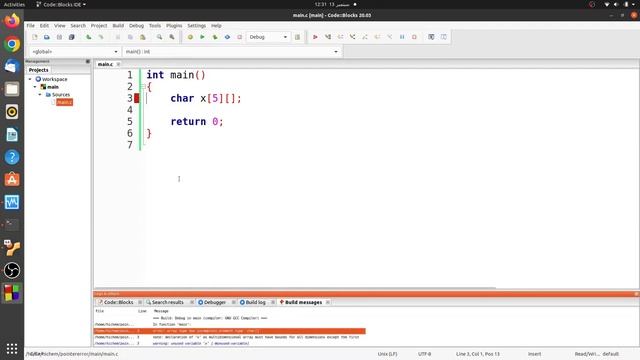640x360 pixels.
Task: Copy selection using the toolbar icon
Action: click(130, 37)
